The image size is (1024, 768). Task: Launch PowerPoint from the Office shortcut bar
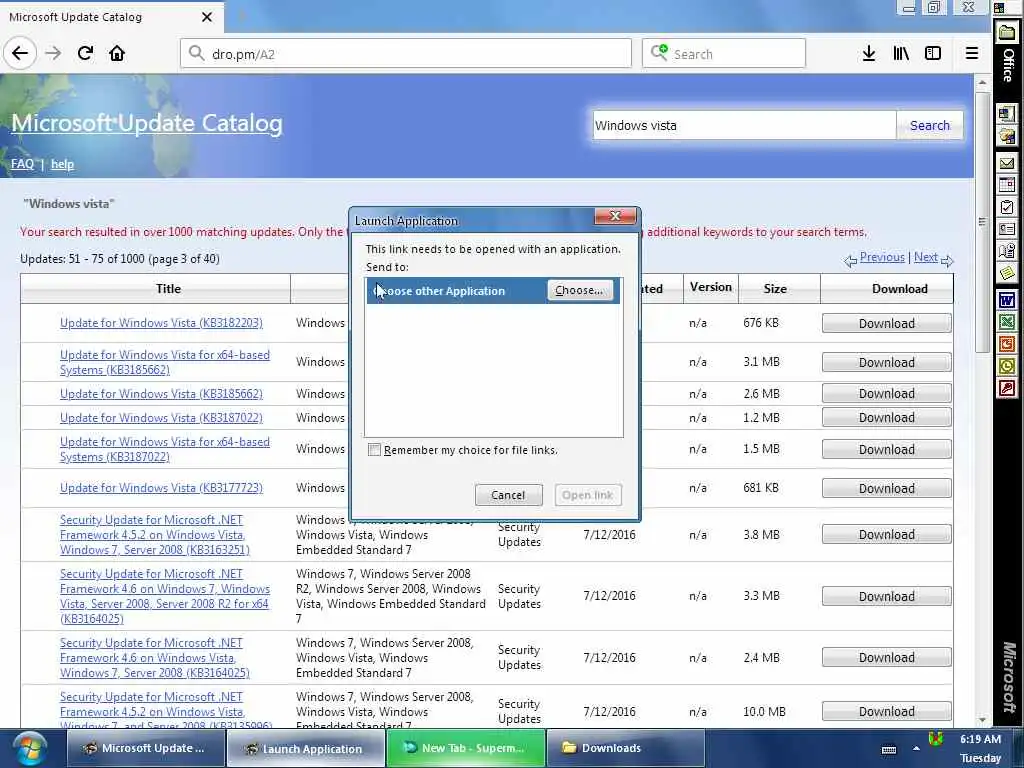[1007, 344]
